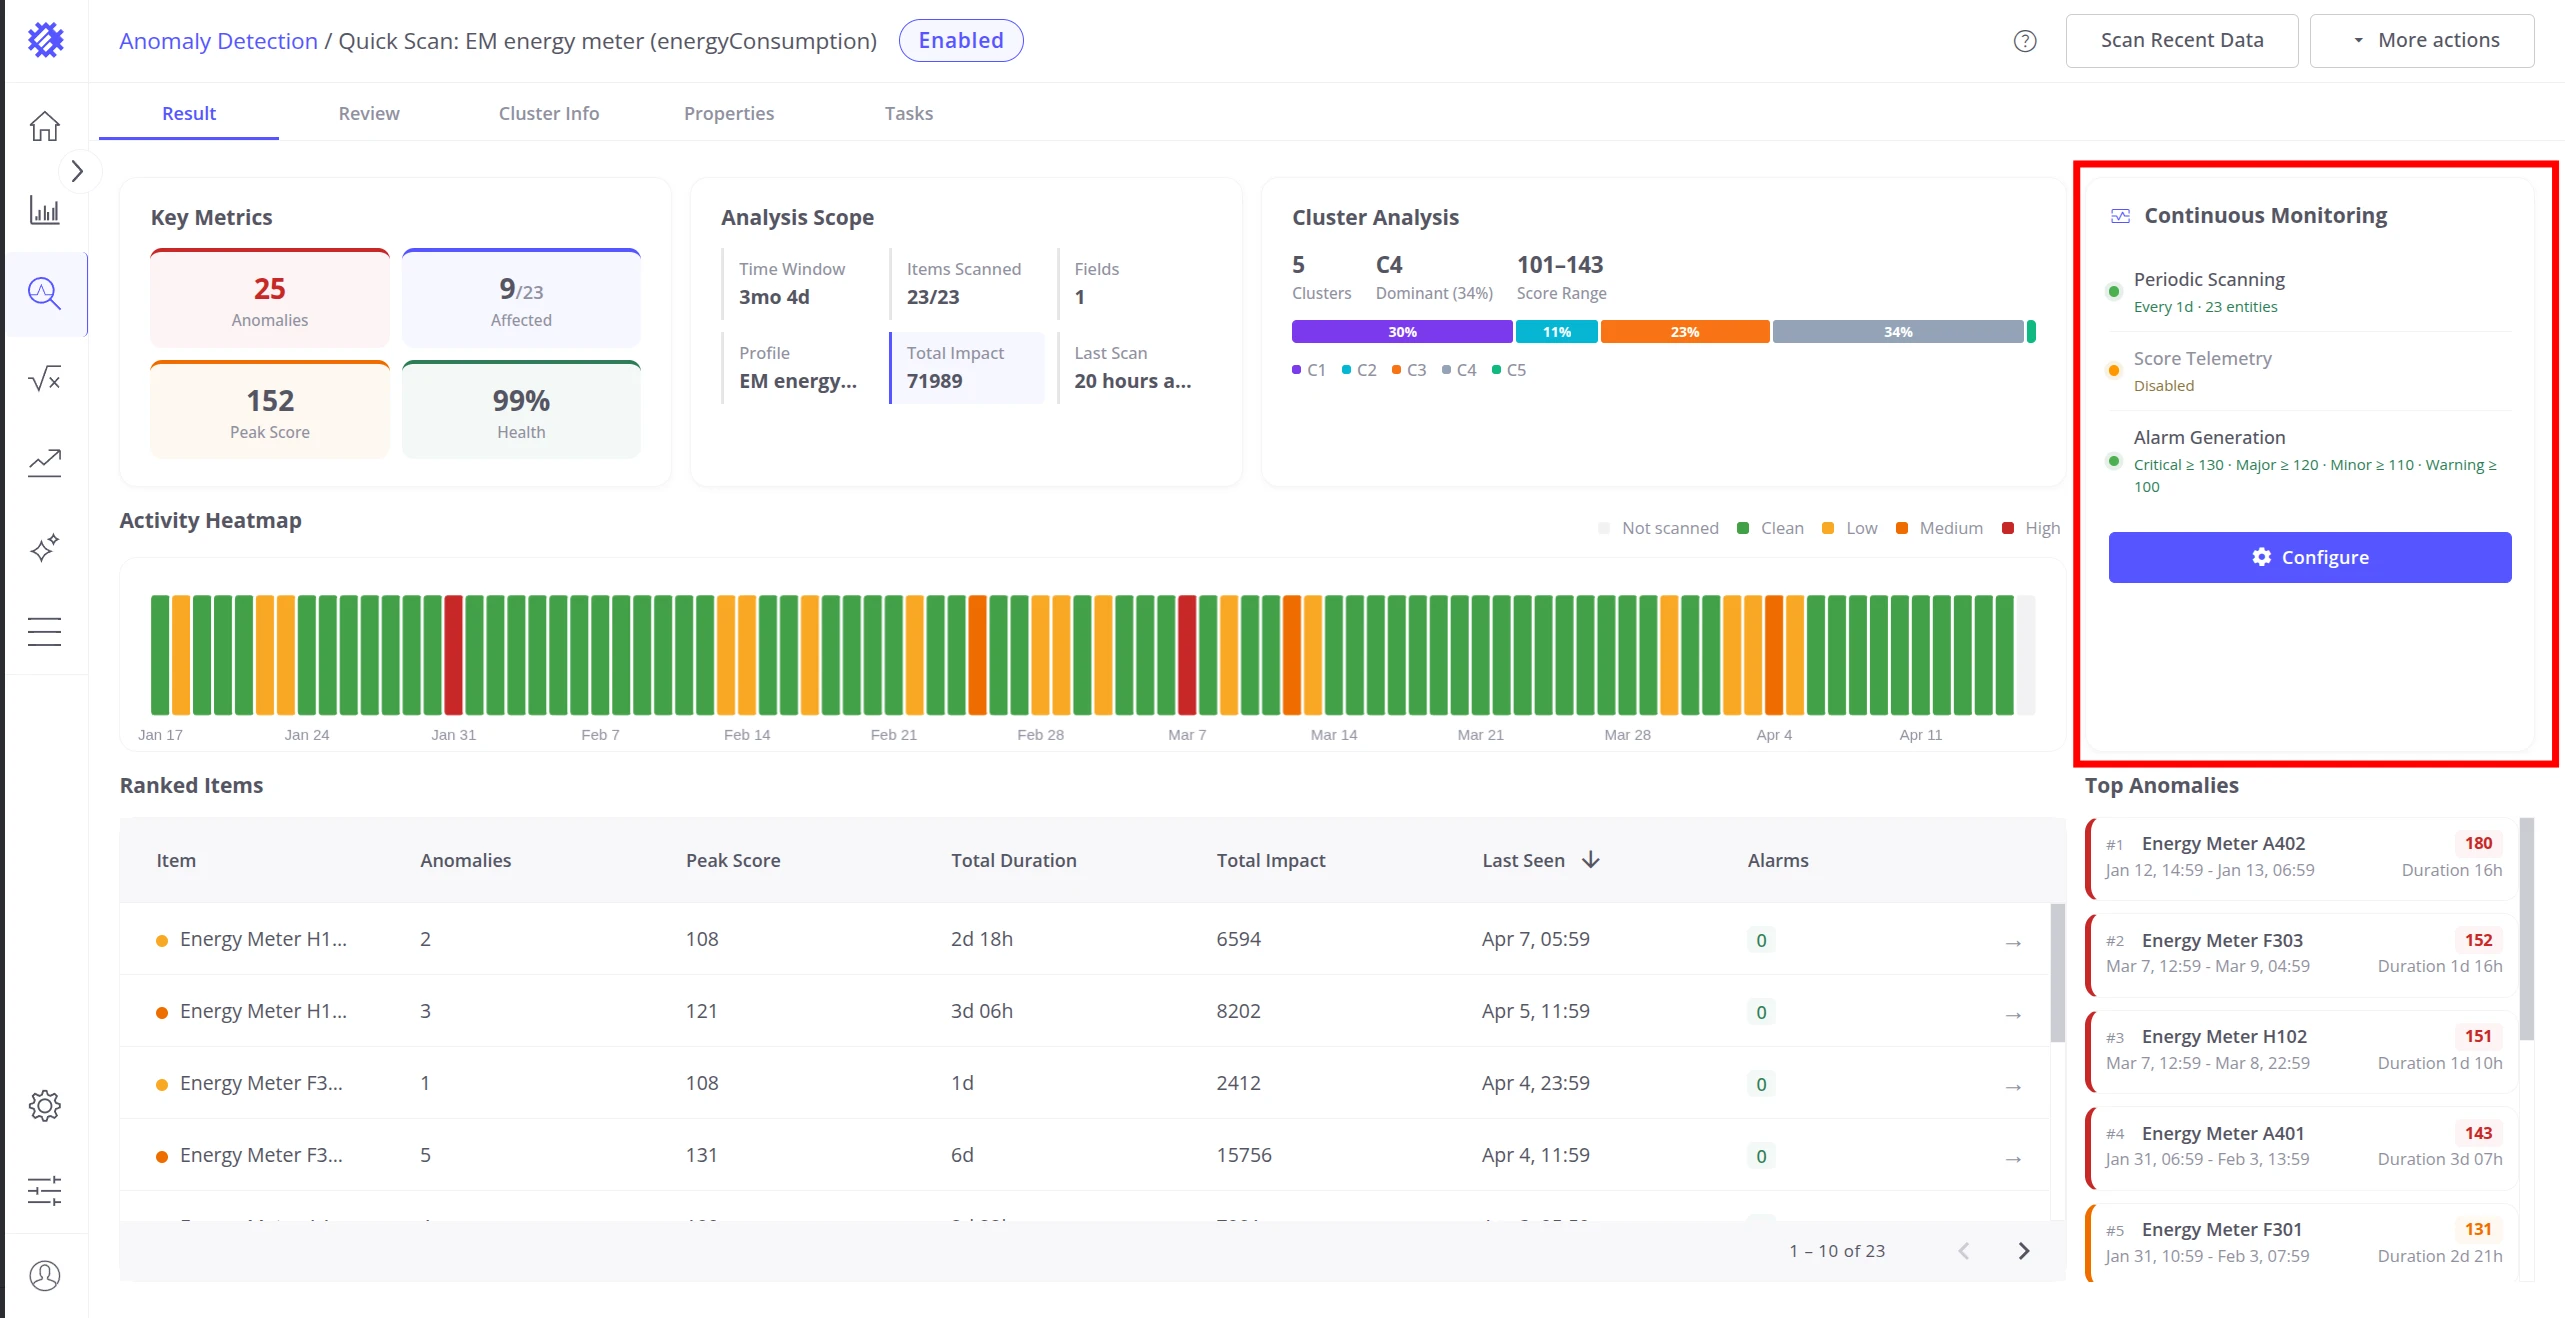This screenshot has width=2565, height=1318.
Task: Click the 9/23 Affected metric card
Action: 521,299
